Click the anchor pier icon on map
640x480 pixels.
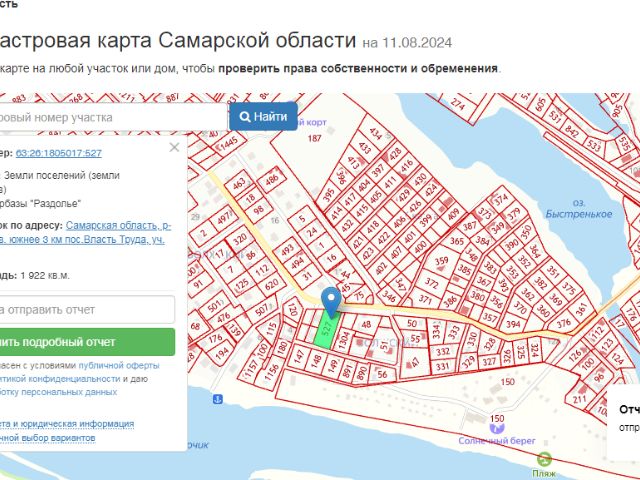coord(218,399)
